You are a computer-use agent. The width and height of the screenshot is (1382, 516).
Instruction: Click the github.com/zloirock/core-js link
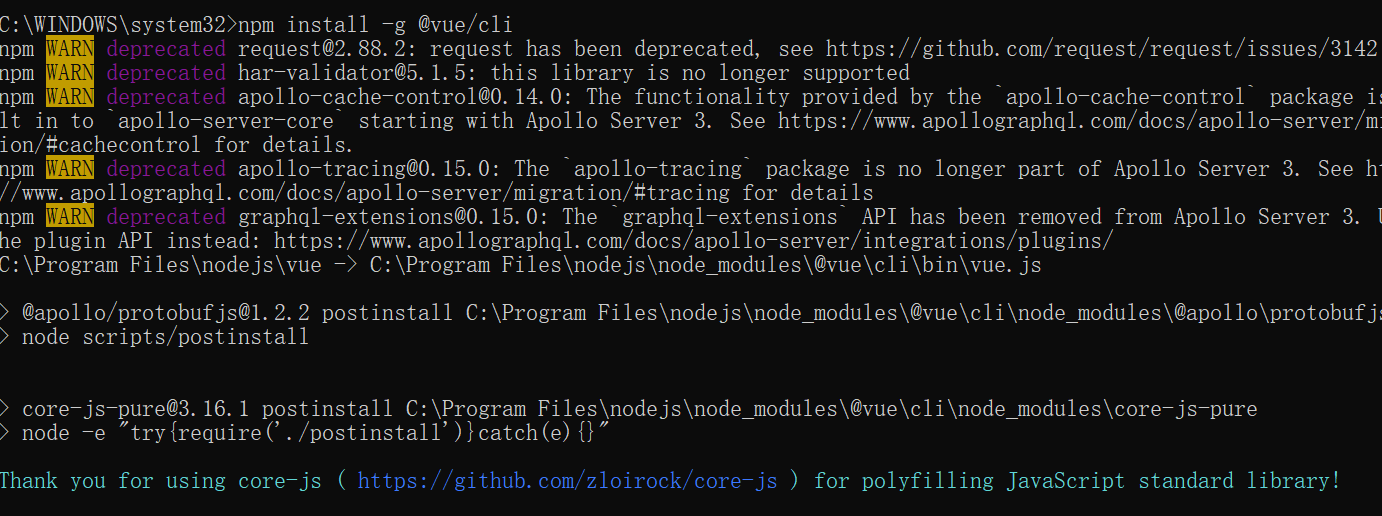[x=567, y=481]
